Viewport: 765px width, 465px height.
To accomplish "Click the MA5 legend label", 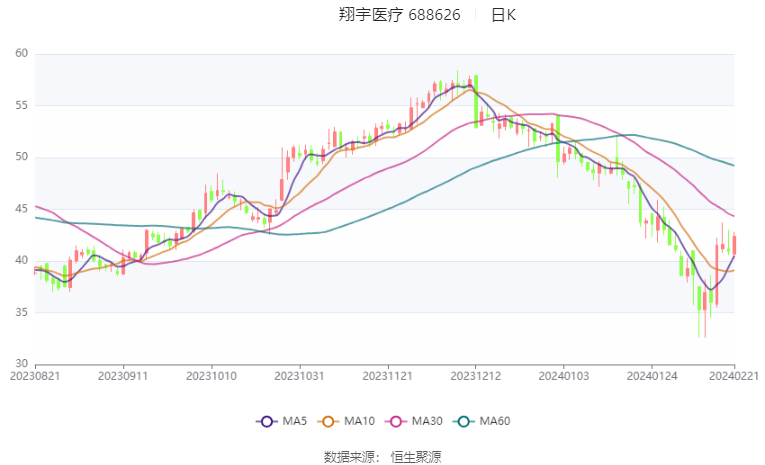I will (x=295, y=421).
